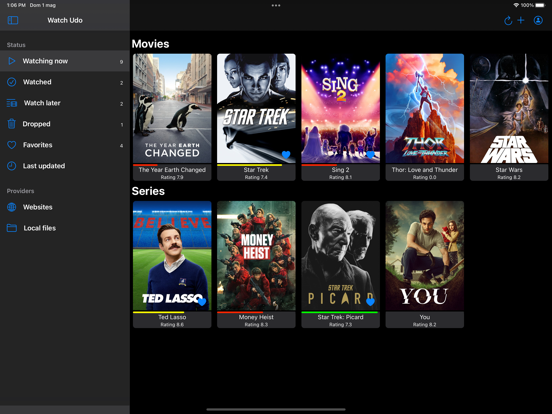Open the Favorites list
Screen dimensions: 552x414
click(x=65, y=145)
